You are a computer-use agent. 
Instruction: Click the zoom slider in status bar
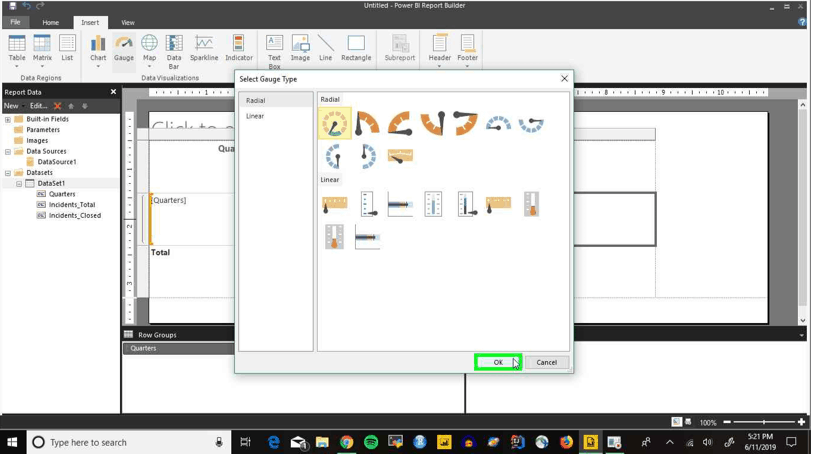click(764, 422)
